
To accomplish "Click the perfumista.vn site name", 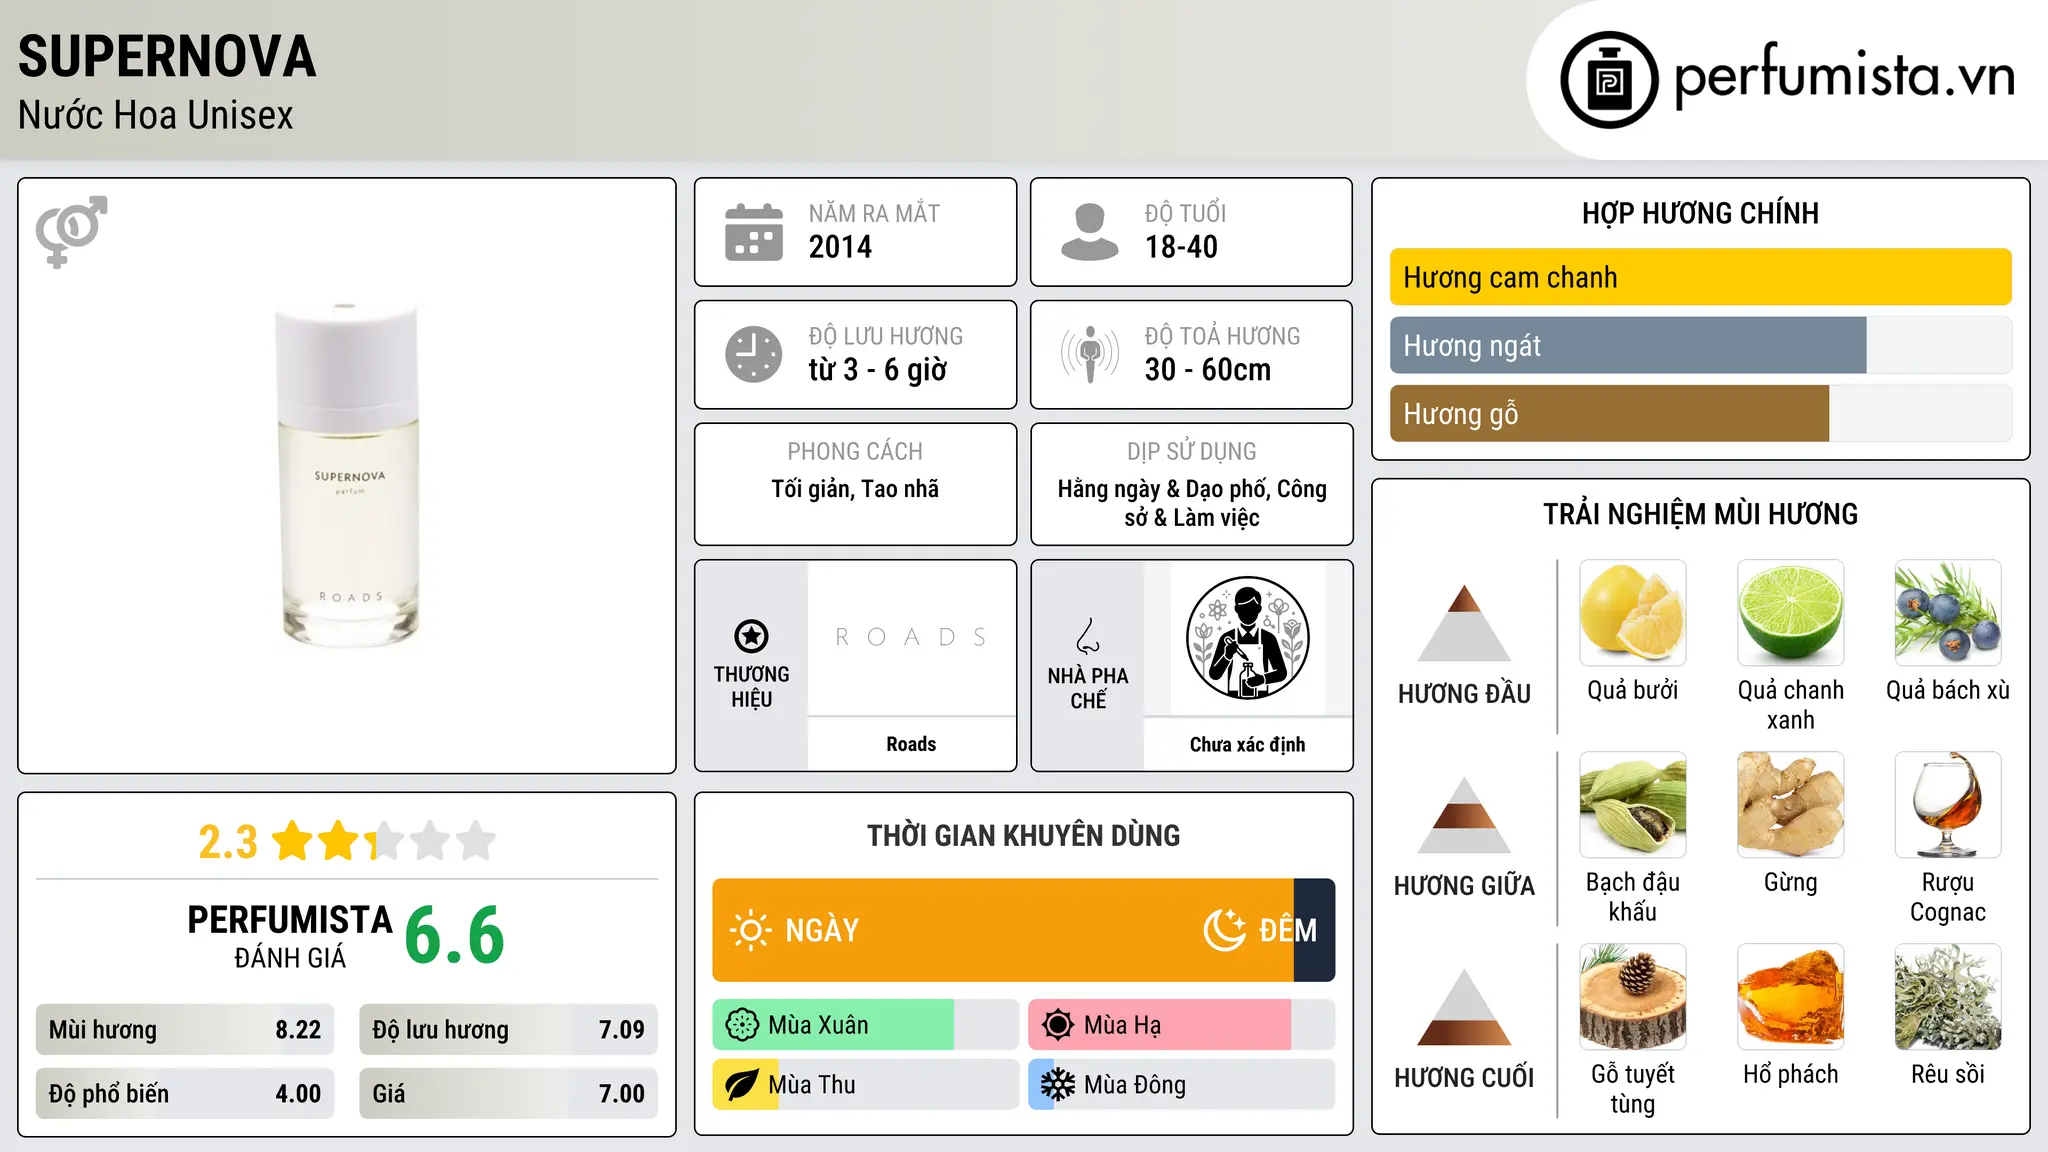I will pos(1844,77).
